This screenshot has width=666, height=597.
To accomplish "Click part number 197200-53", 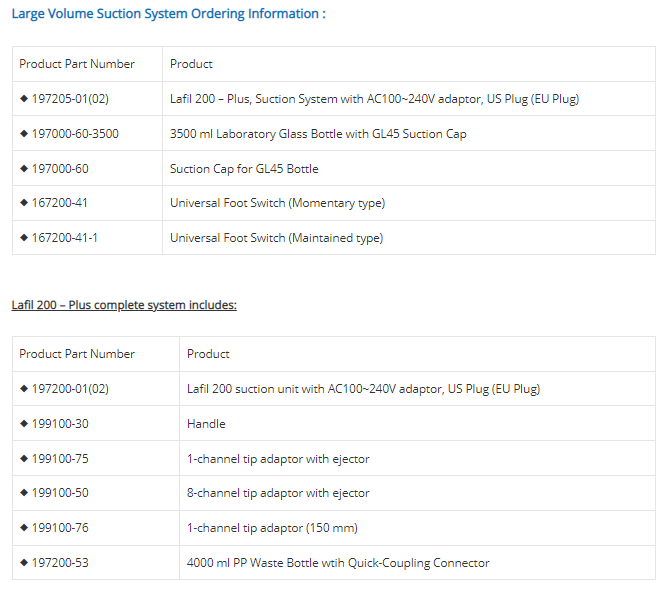I will pyautogui.click(x=60, y=563).
